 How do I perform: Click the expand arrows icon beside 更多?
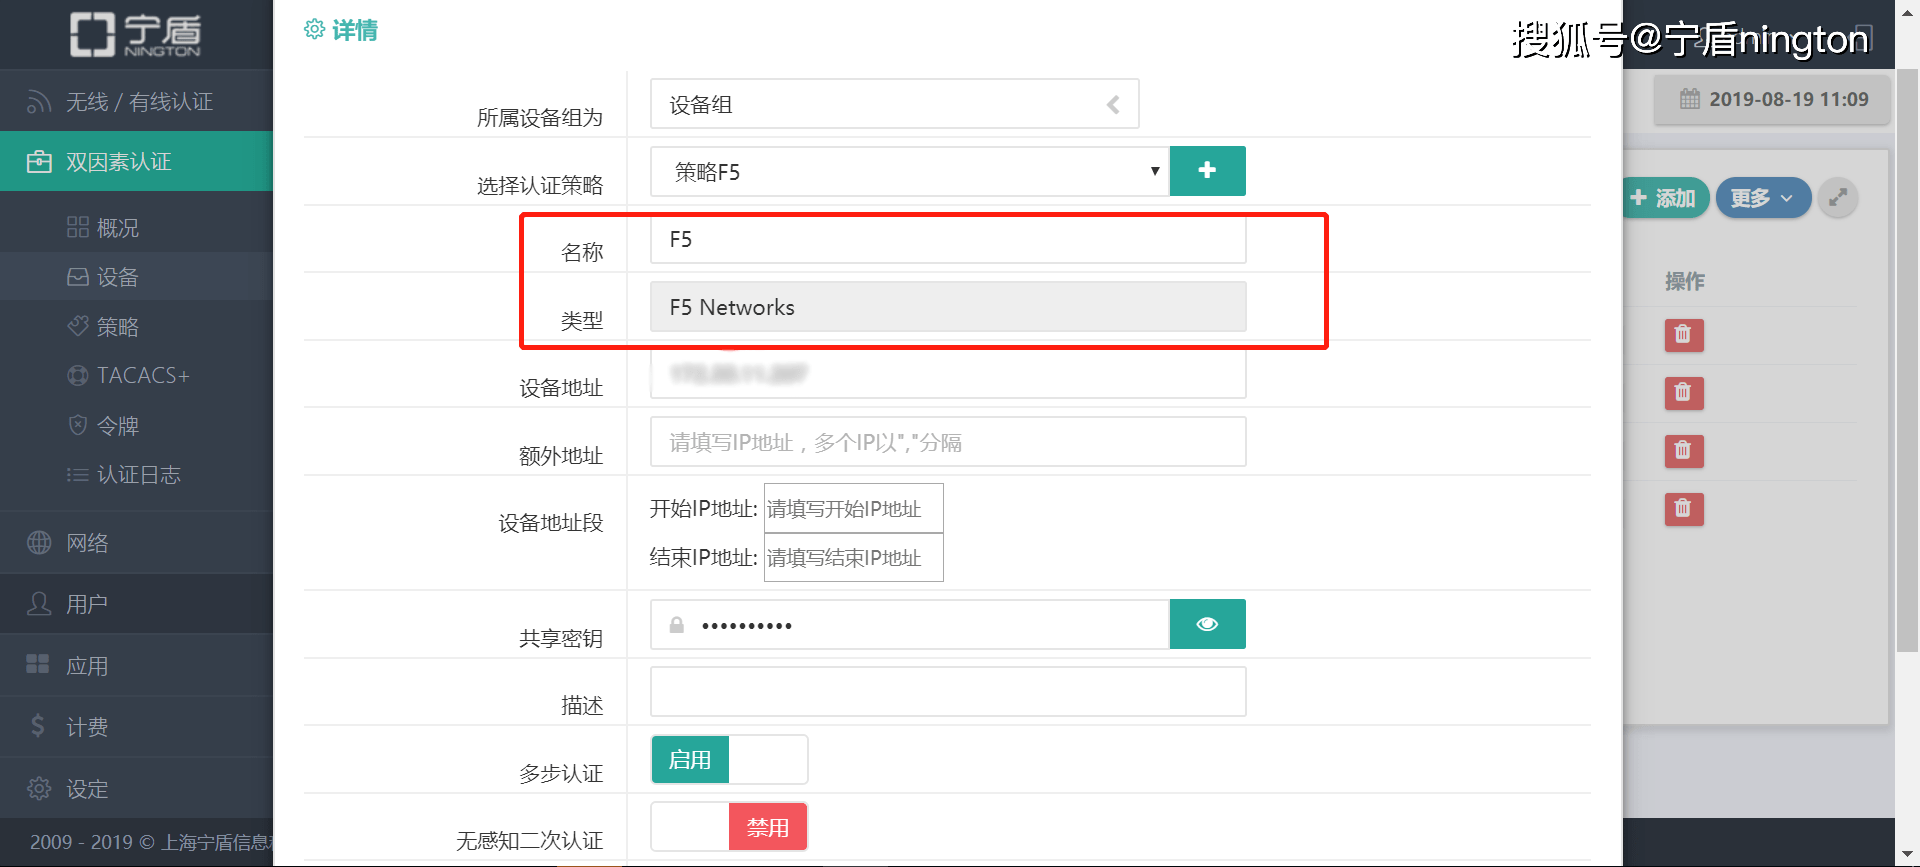click(1838, 198)
